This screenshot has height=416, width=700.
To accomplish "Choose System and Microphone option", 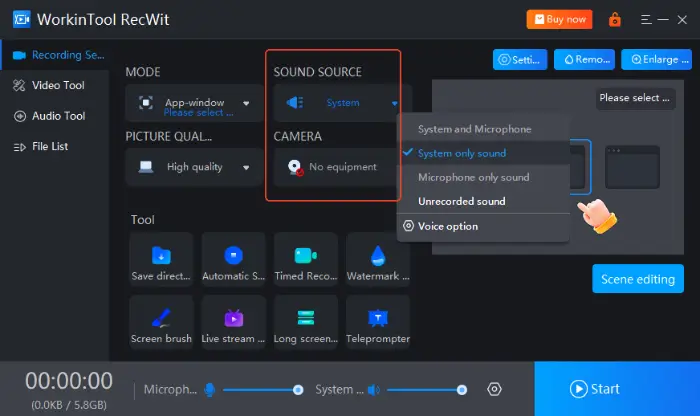I will tap(483, 129).
